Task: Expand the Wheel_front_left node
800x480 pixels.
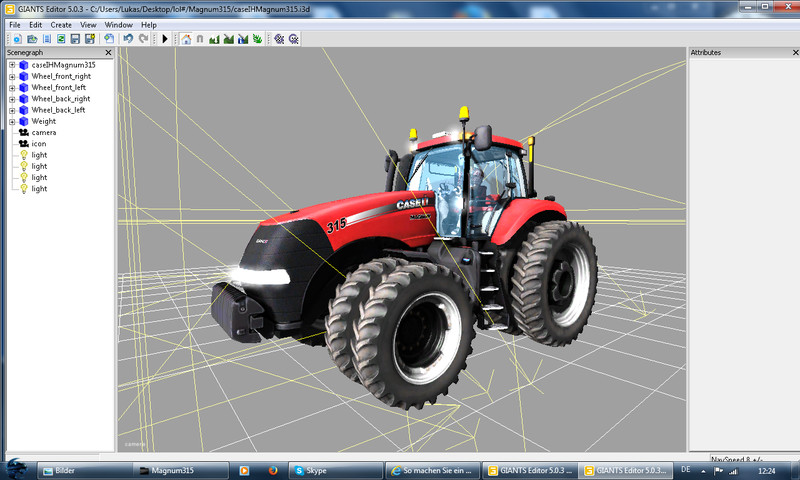Action: pyautogui.click(x=12, y=88)
